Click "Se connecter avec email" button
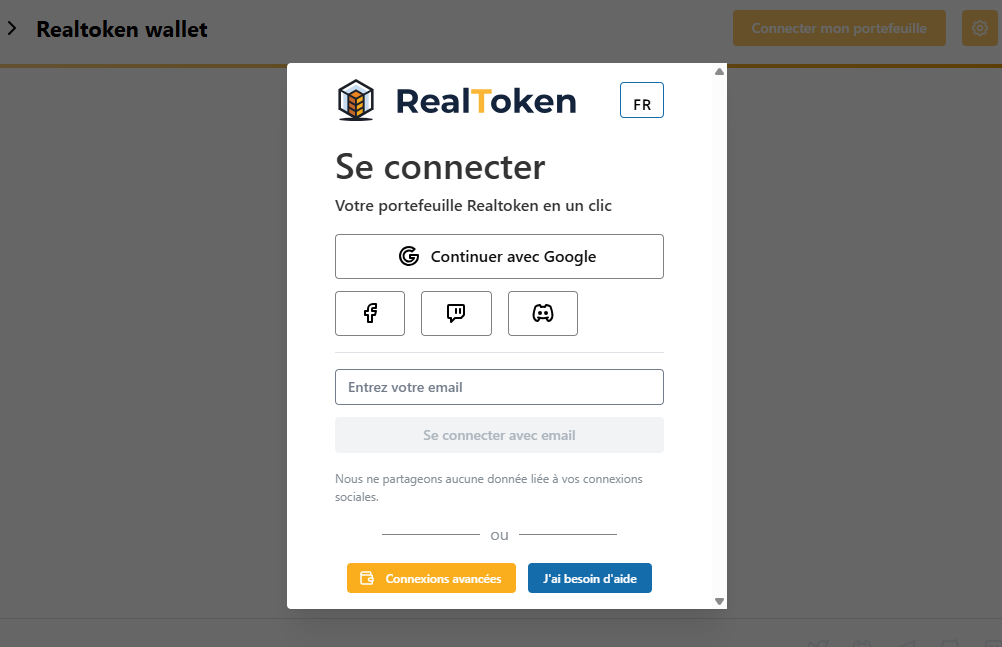 [x=499, y=435]
